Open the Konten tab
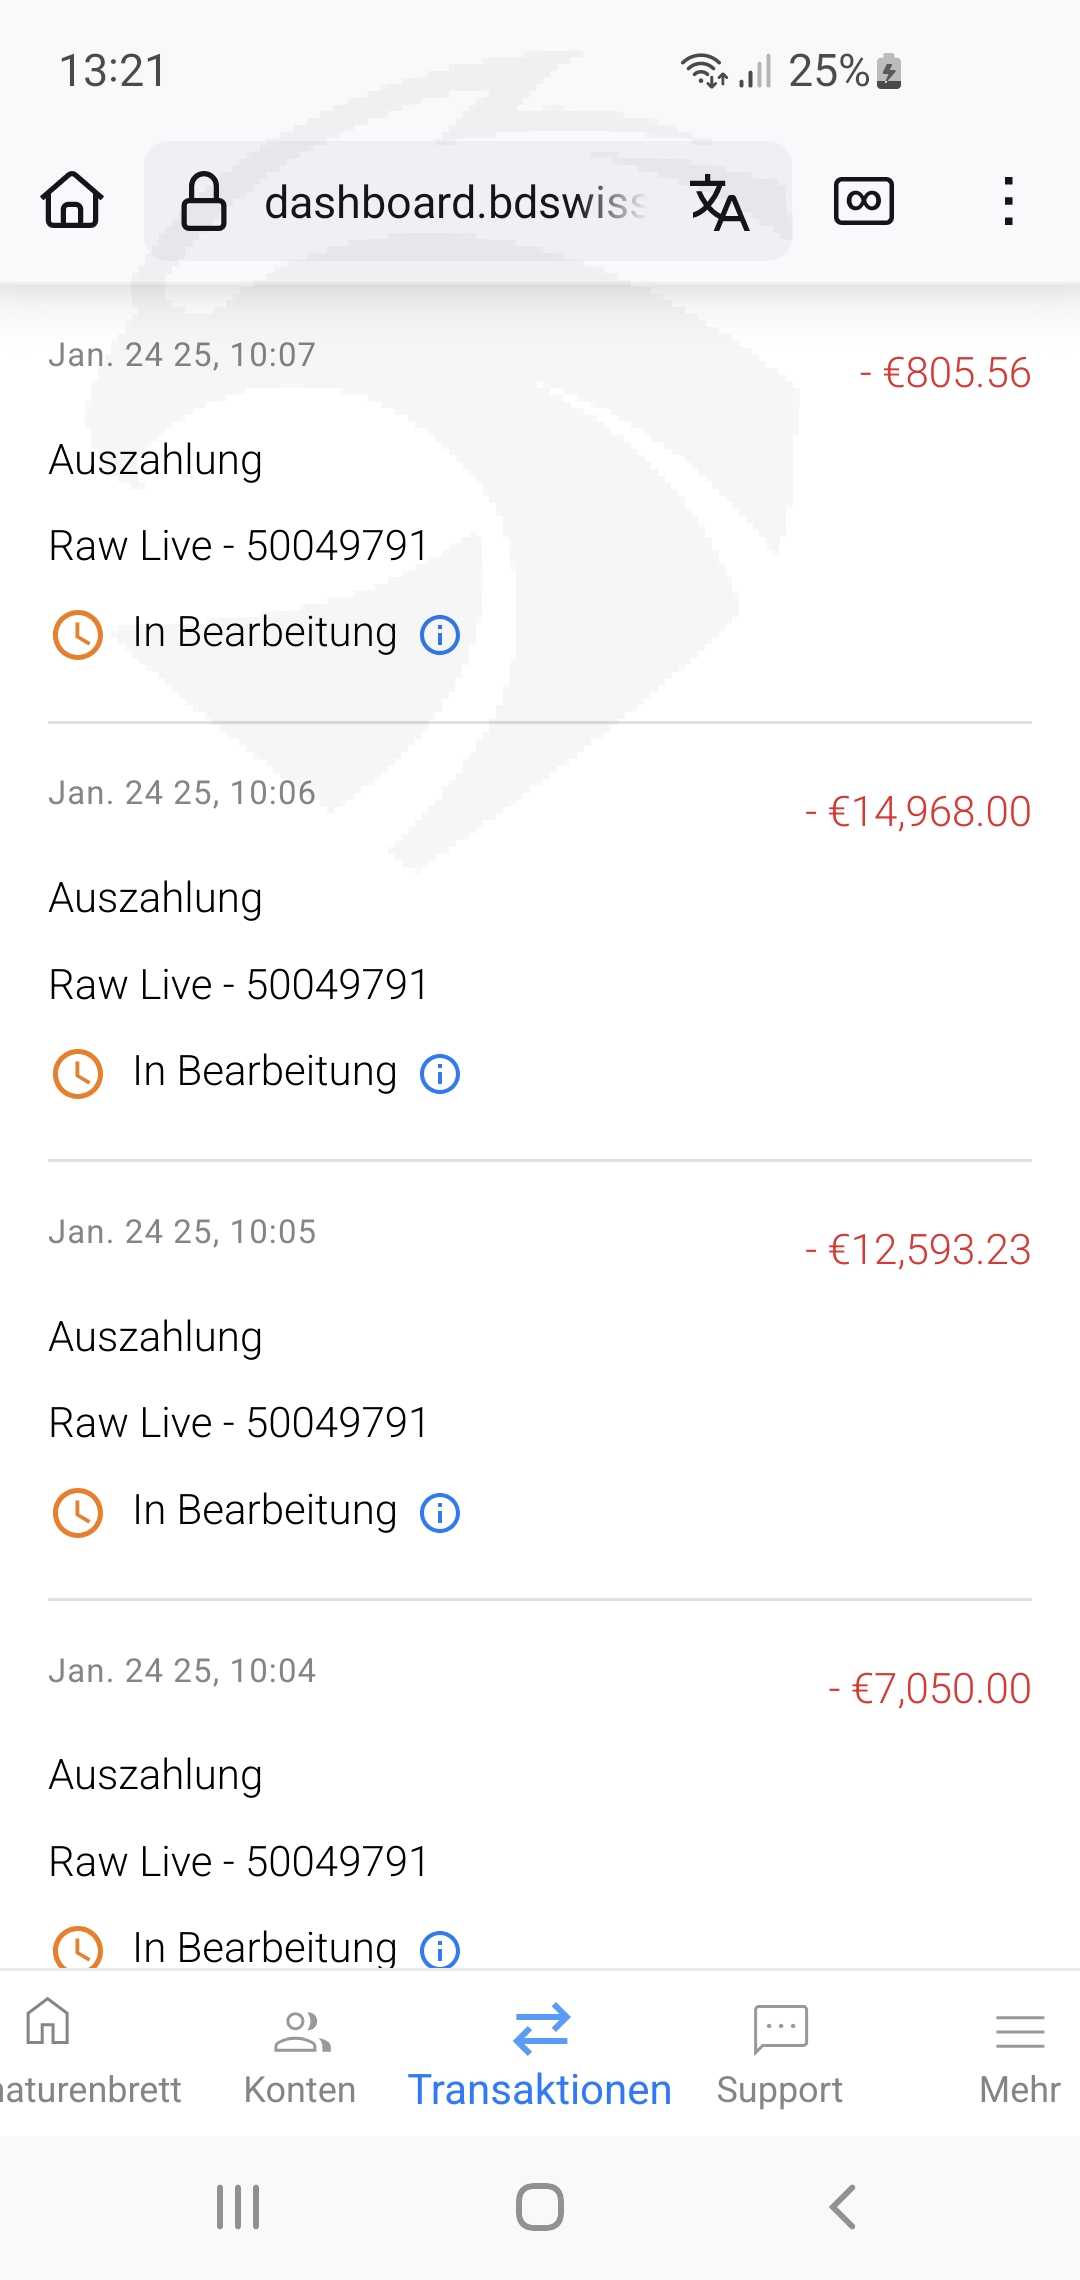 (x=300, y=2052)
